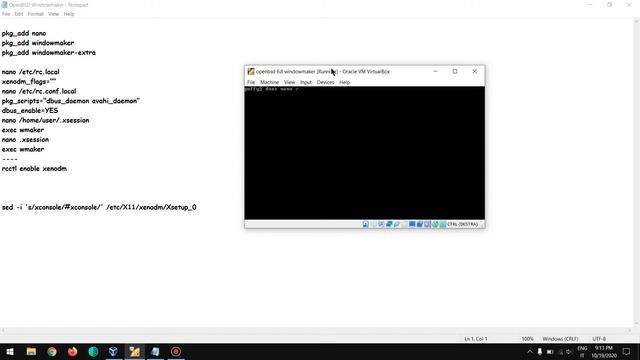Viewport: 640px width, 360px height.
Task: Switch to the running VM taskbar icon
Action: click(134, 351)
